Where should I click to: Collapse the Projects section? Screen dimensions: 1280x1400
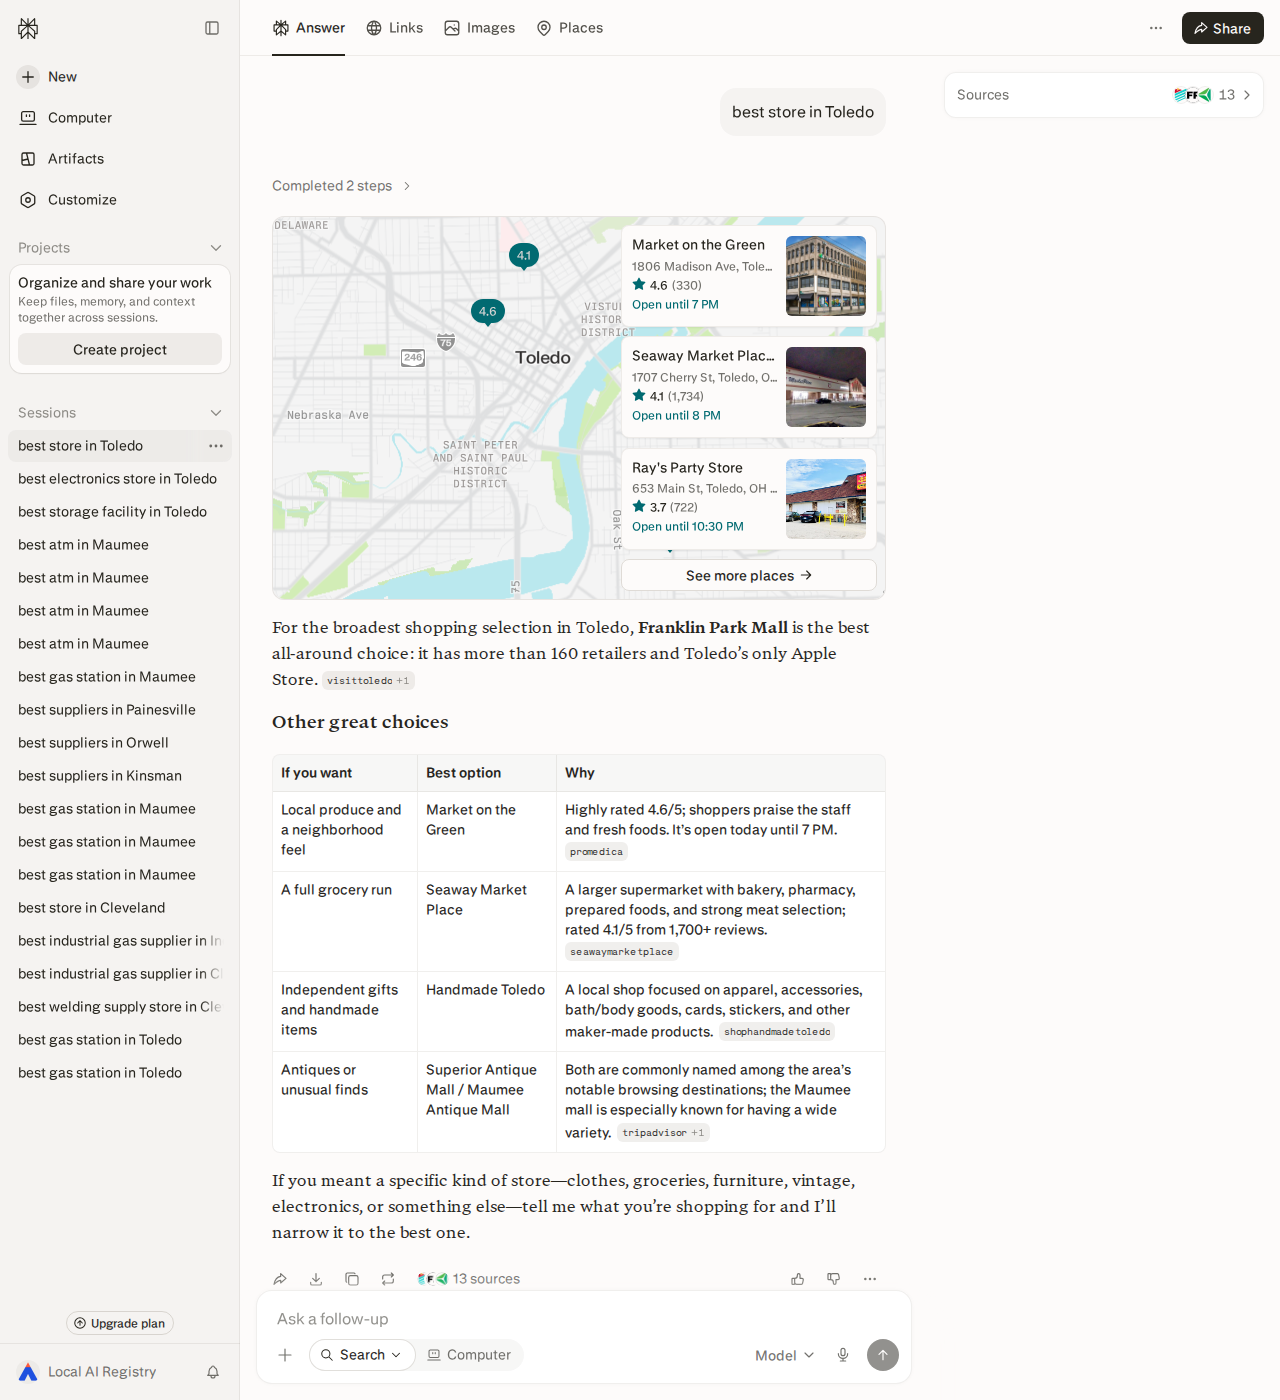[x=216, y=248]
